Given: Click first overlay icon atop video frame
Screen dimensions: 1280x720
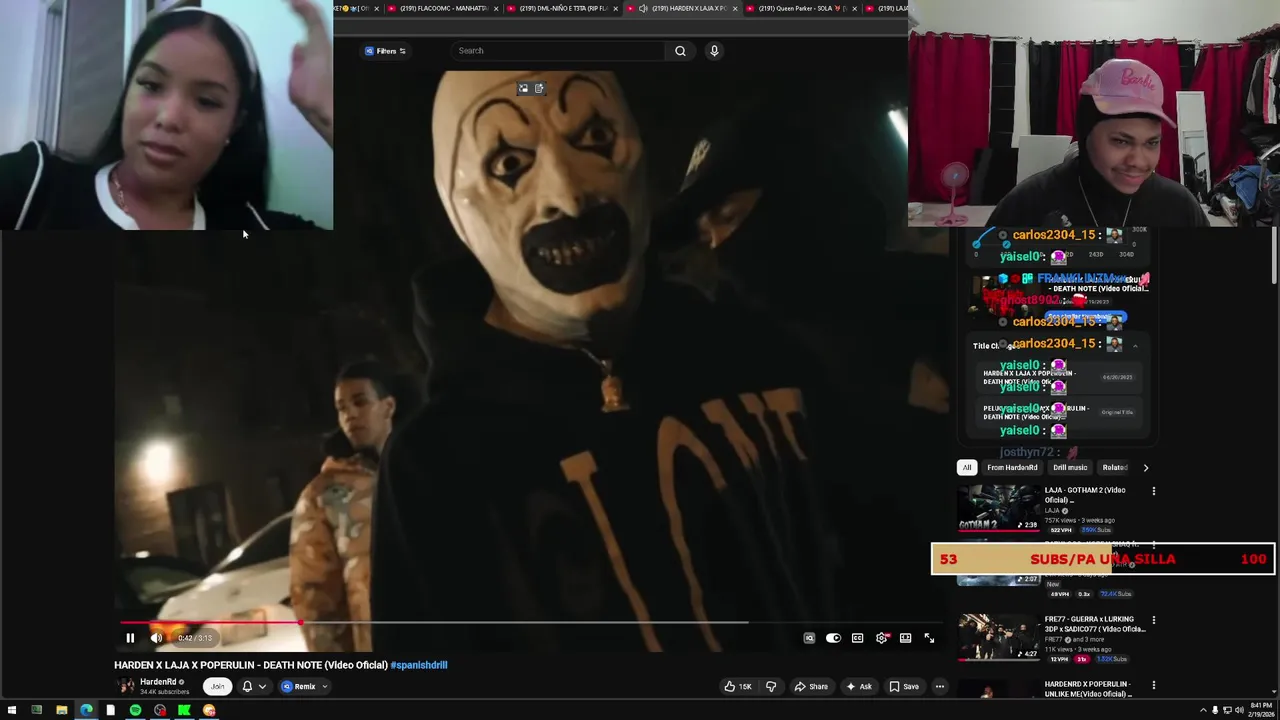Looking at the screenshot, I should pos(523,88).
